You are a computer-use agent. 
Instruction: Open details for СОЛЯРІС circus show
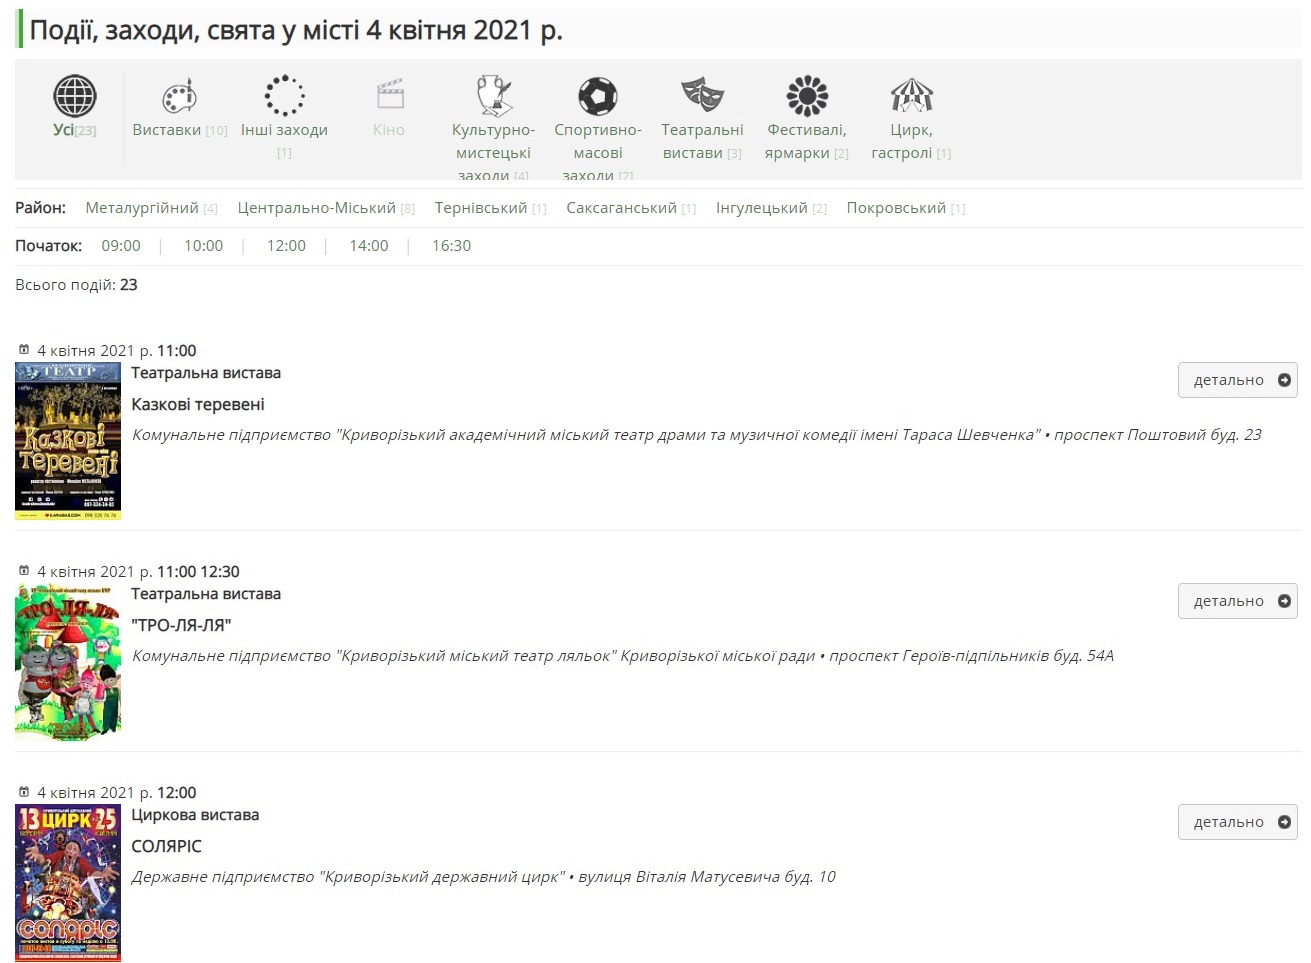click(1237, 822)
